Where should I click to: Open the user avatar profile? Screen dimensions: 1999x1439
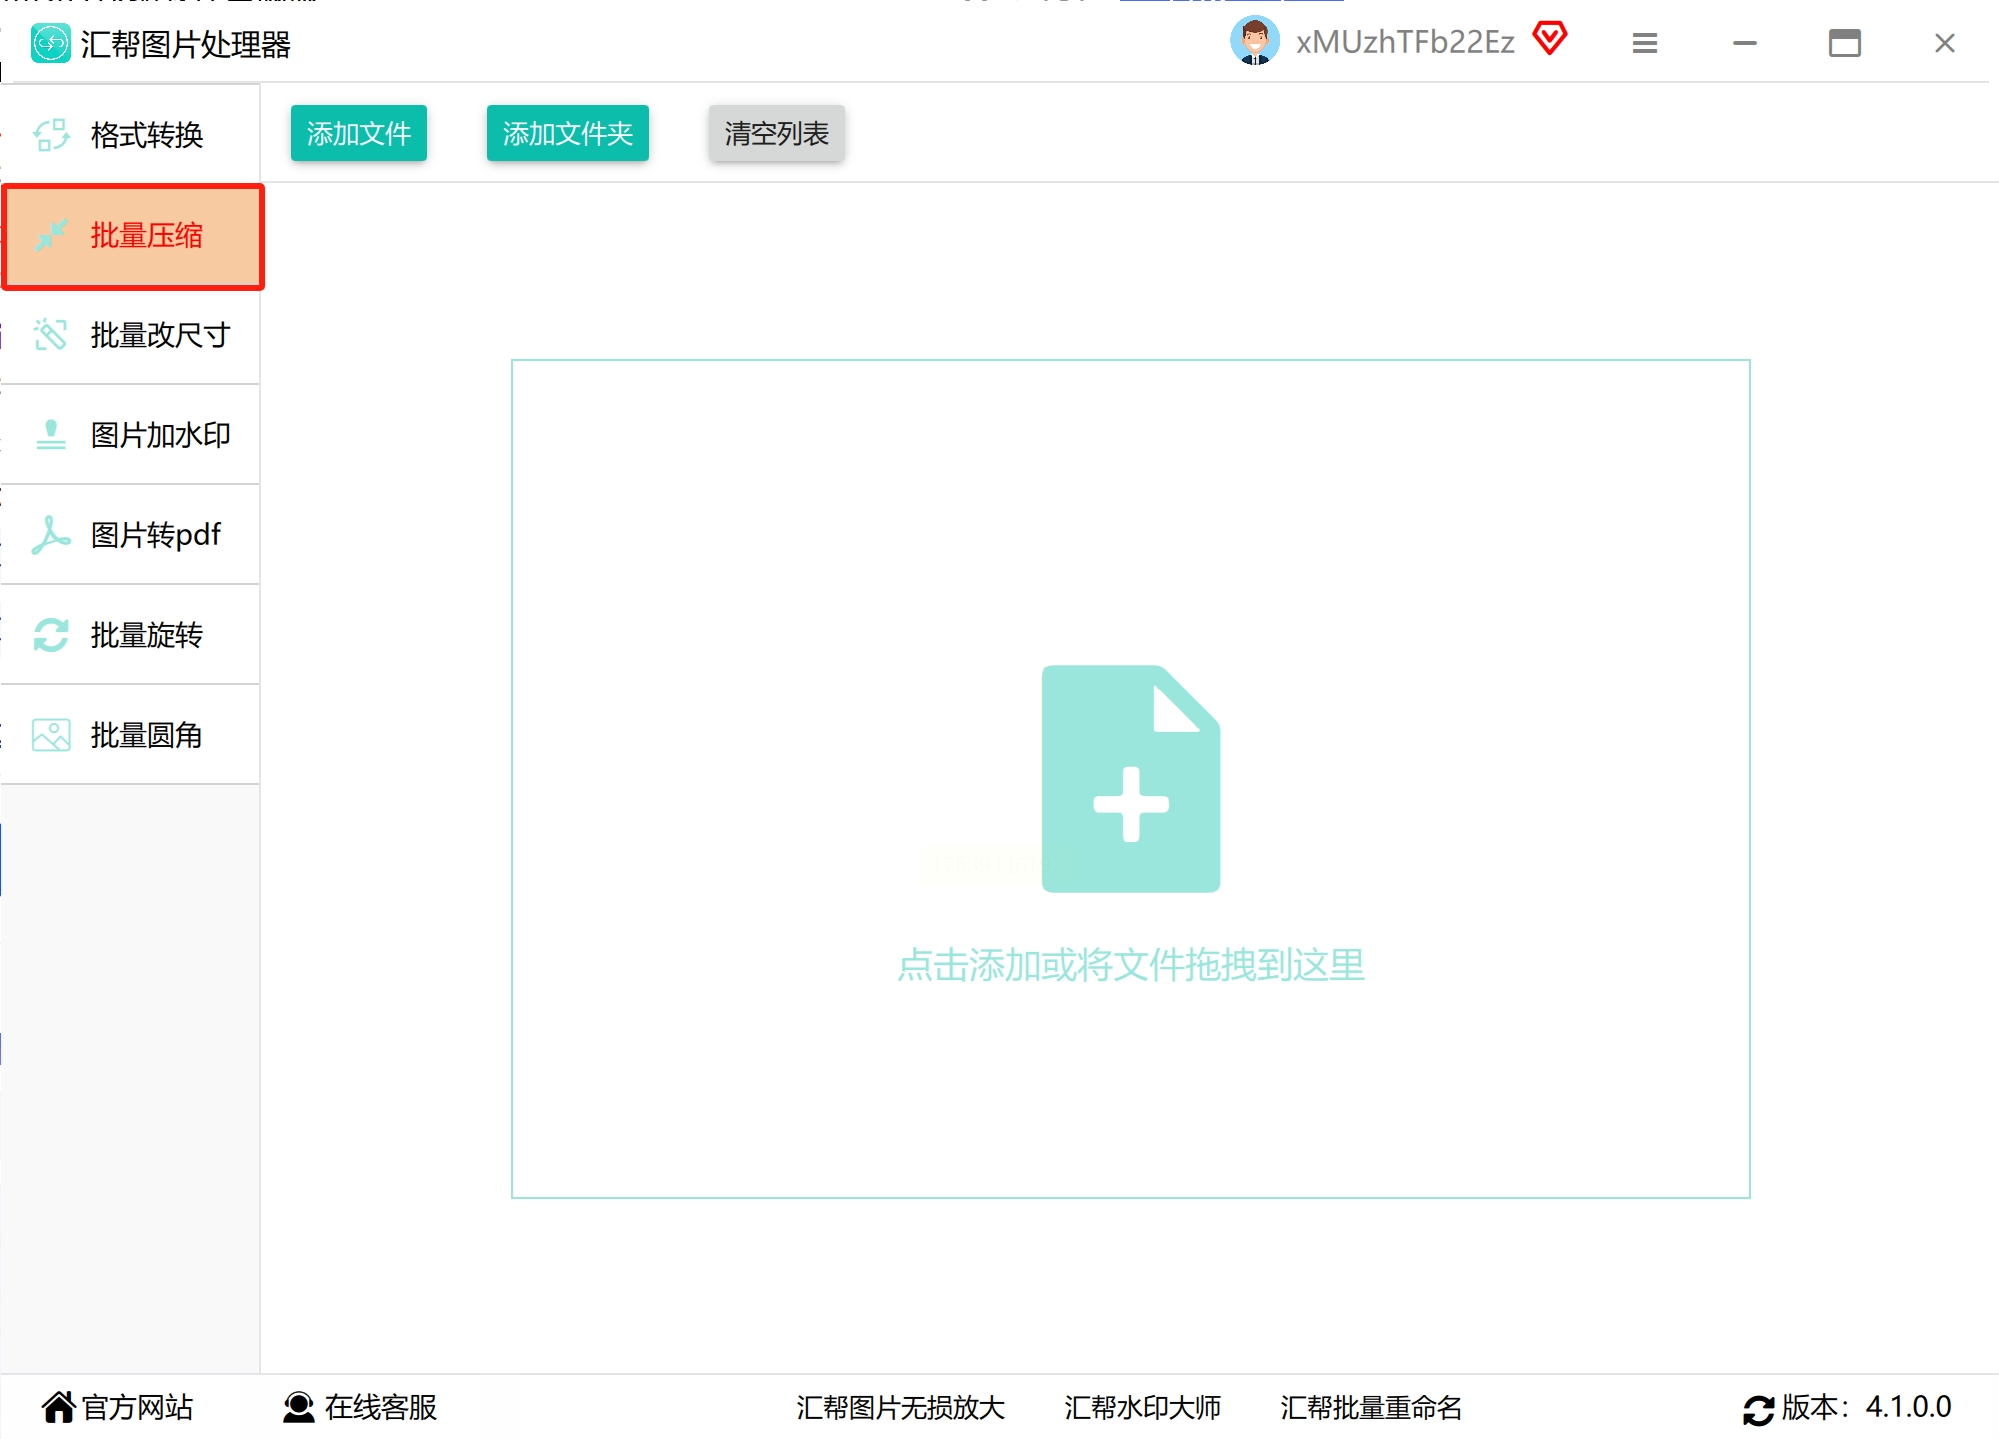(x=1255, y=41)
